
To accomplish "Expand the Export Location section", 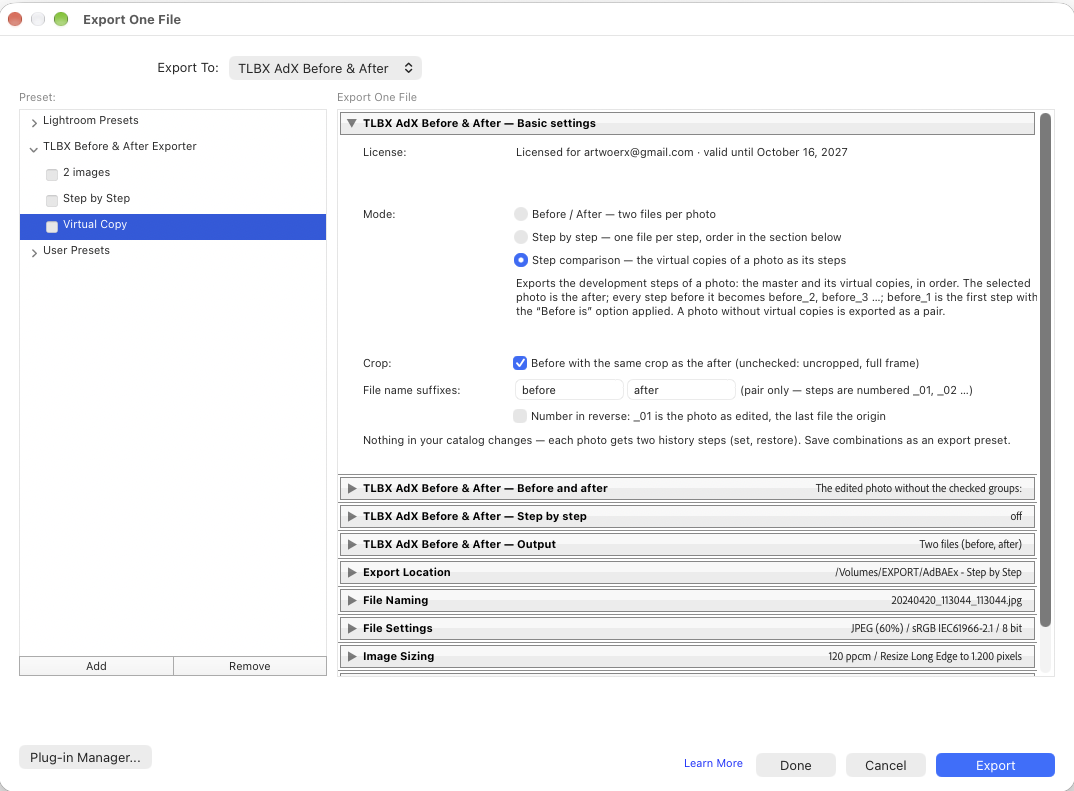I will pos(352,573).
